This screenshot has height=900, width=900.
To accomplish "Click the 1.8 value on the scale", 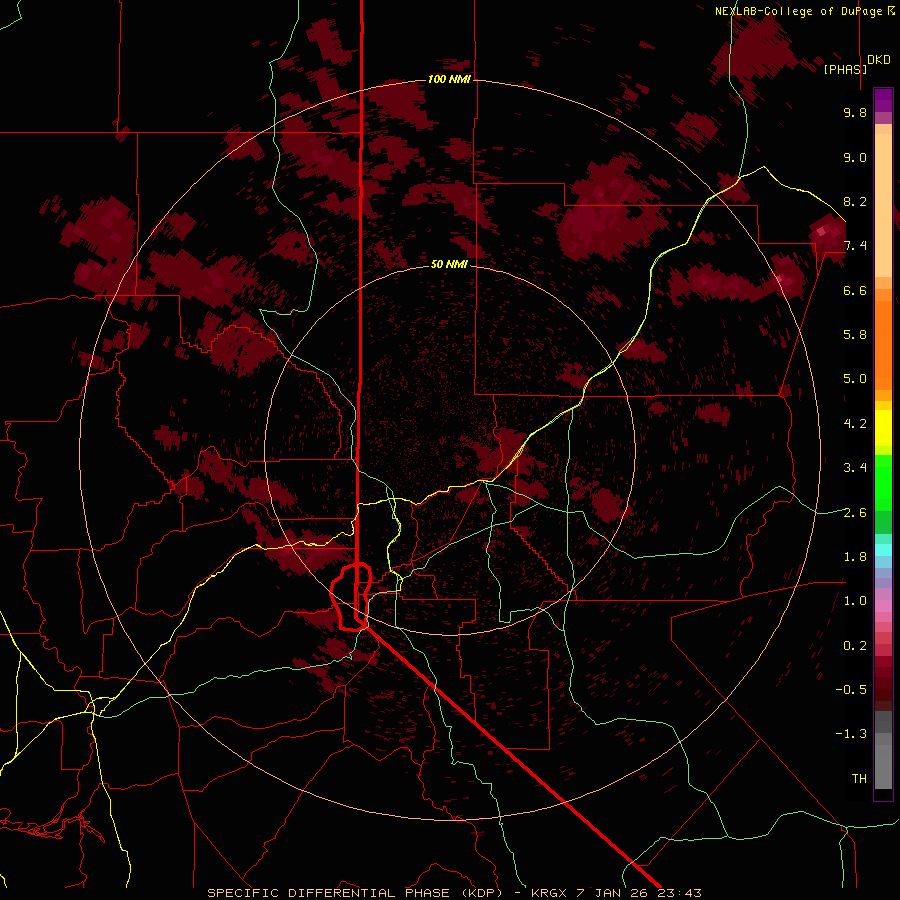I will click(855, 557).
